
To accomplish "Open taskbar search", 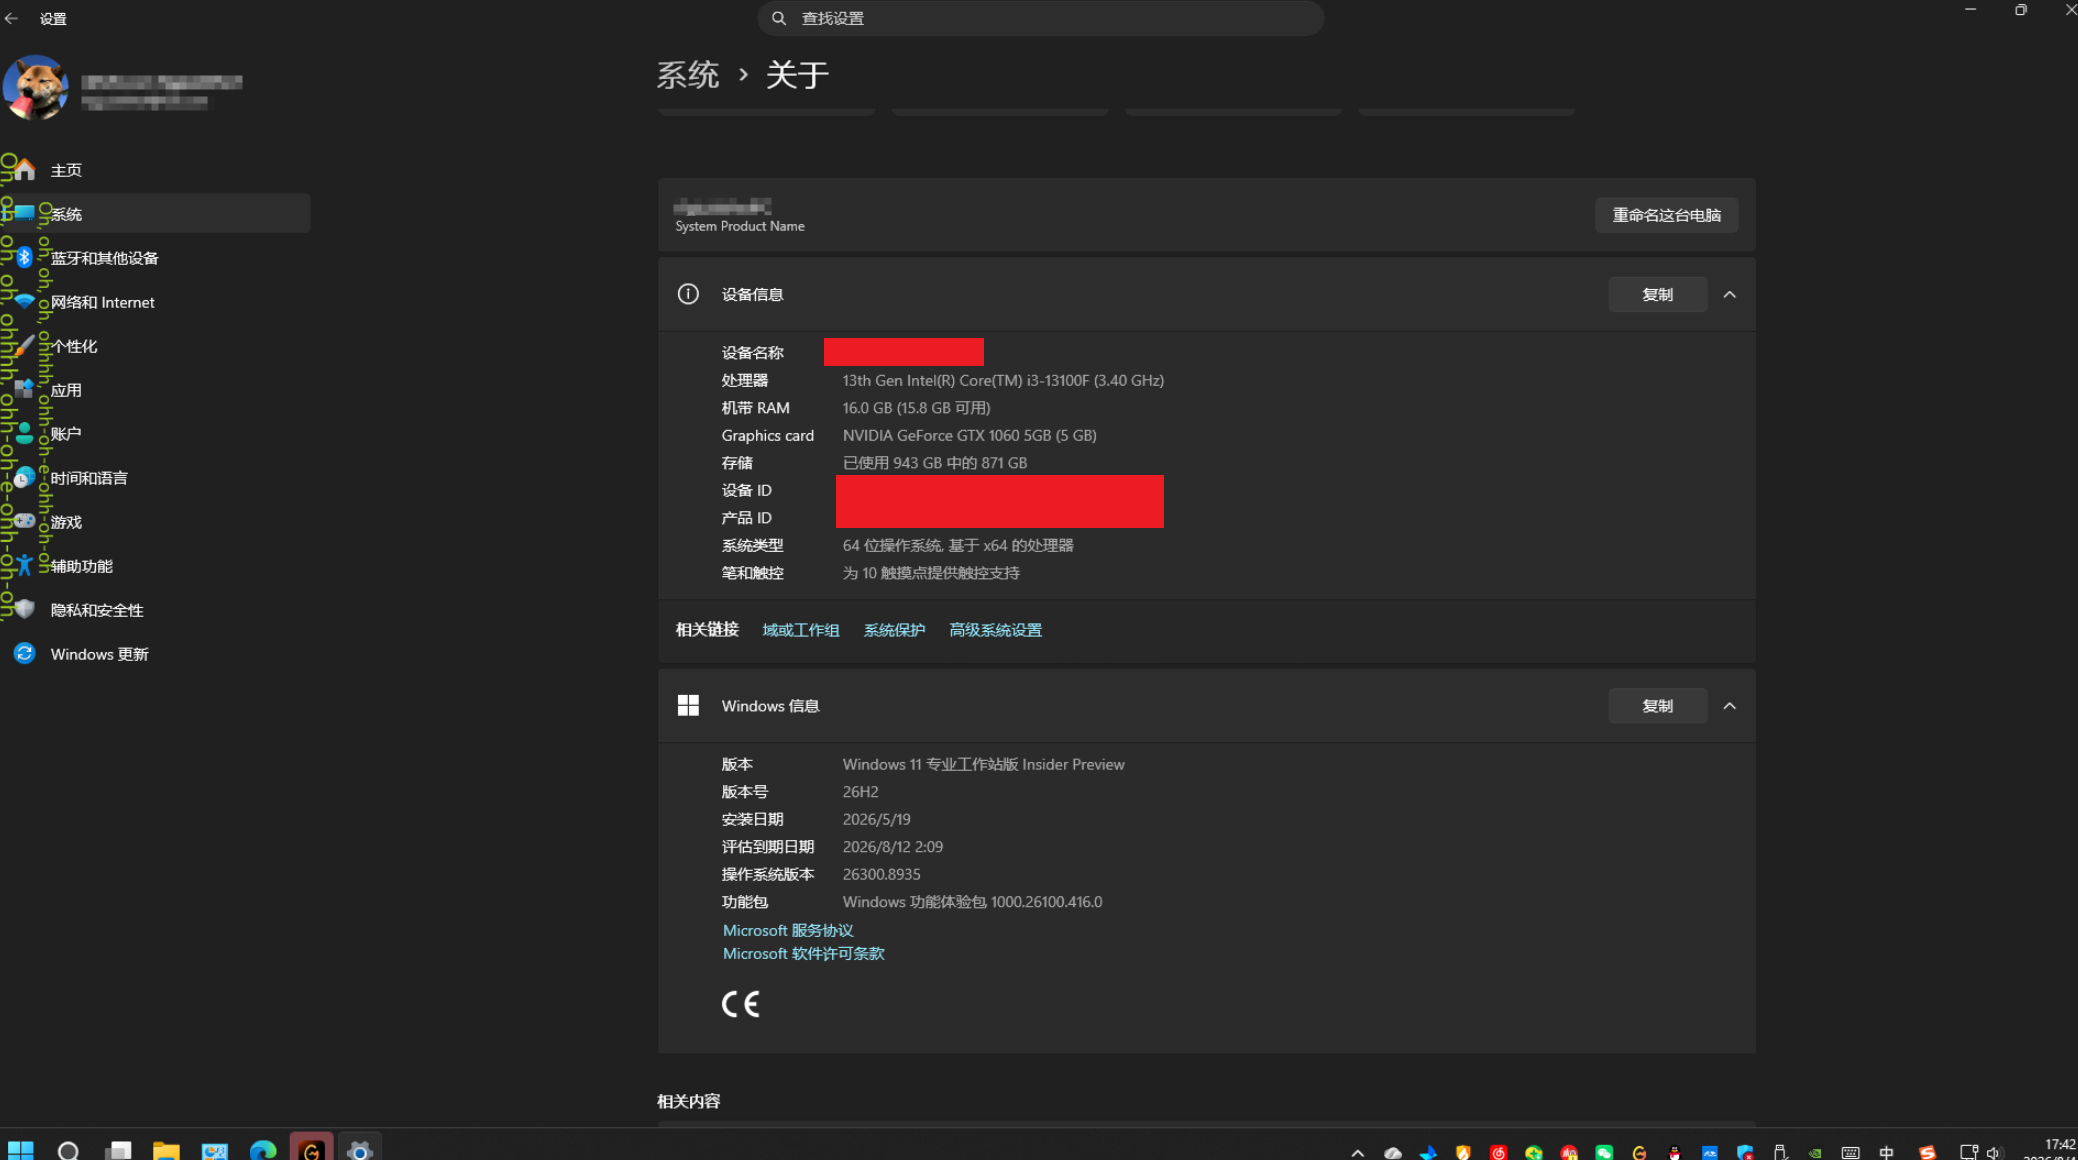I will coord(68,1150).
